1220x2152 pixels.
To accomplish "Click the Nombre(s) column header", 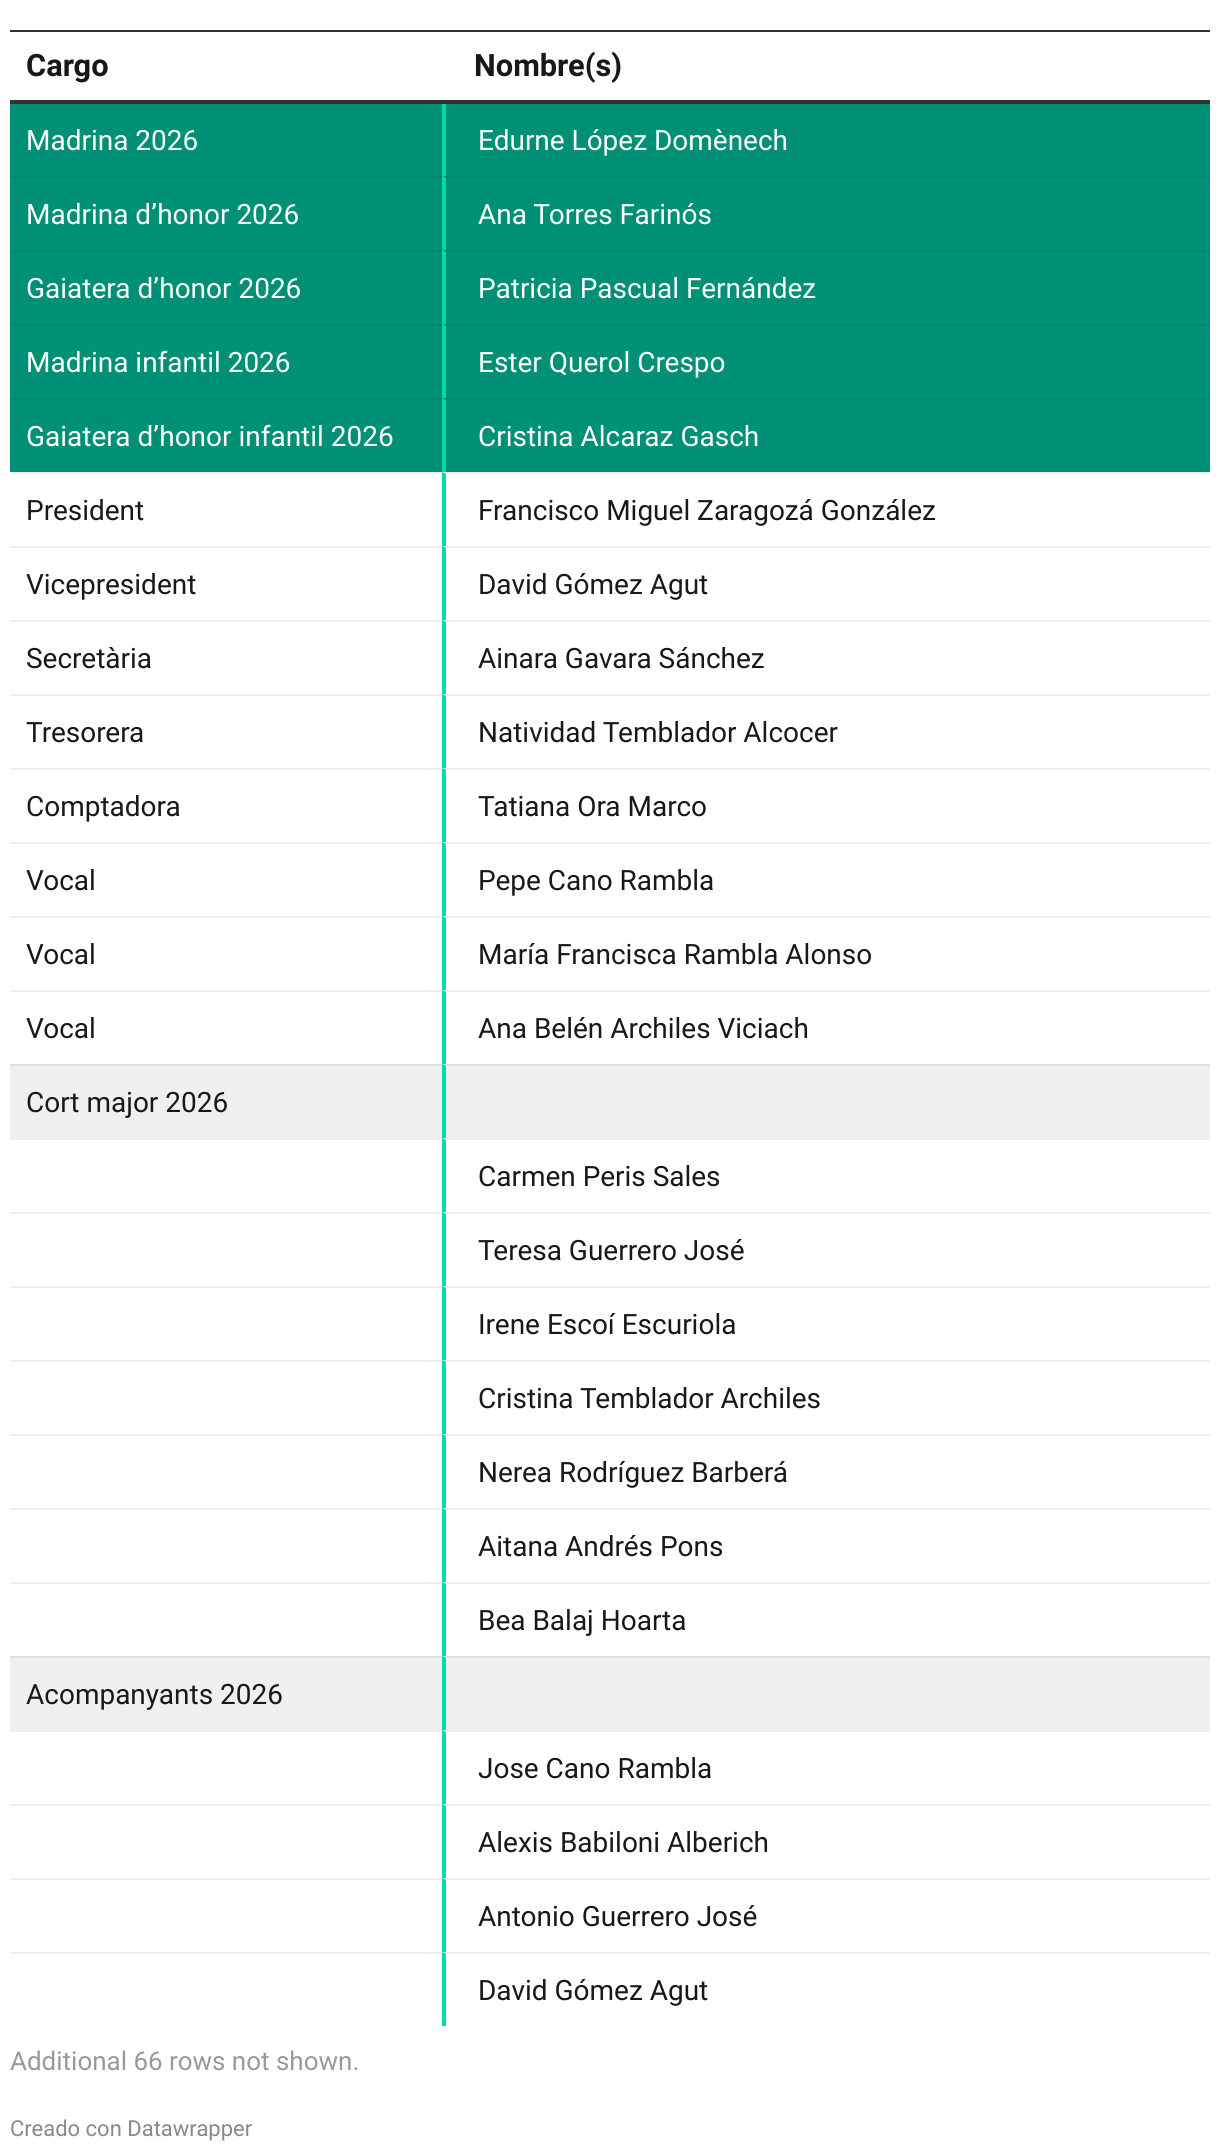I will click(x=548, y=66).
